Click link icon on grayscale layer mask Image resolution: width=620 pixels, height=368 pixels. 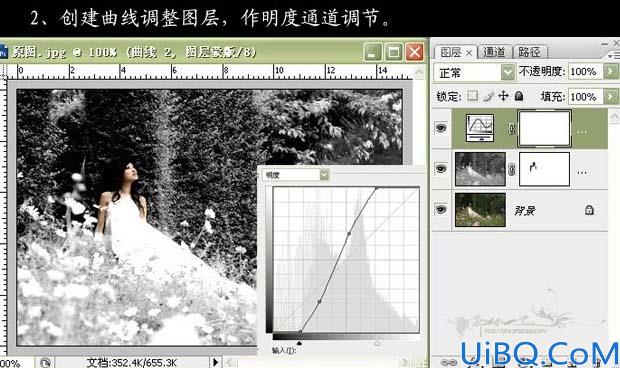click(512, 170)
